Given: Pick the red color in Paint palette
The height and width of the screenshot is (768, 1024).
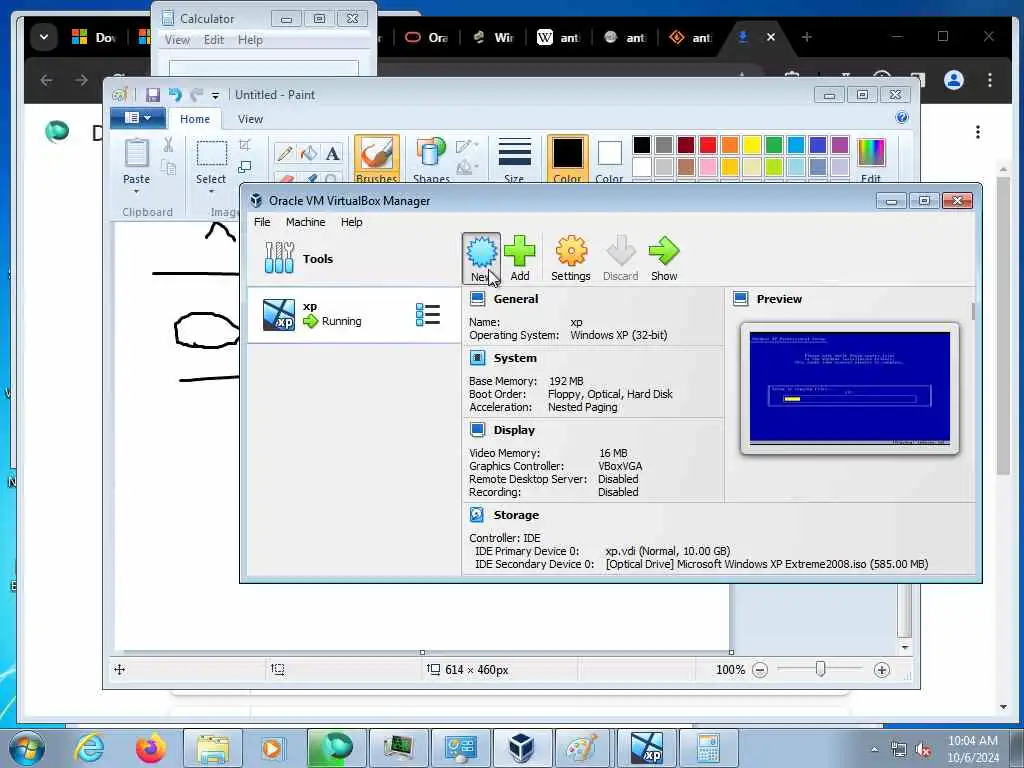Looking at the screenshot, I should click(x=707, y=145).
